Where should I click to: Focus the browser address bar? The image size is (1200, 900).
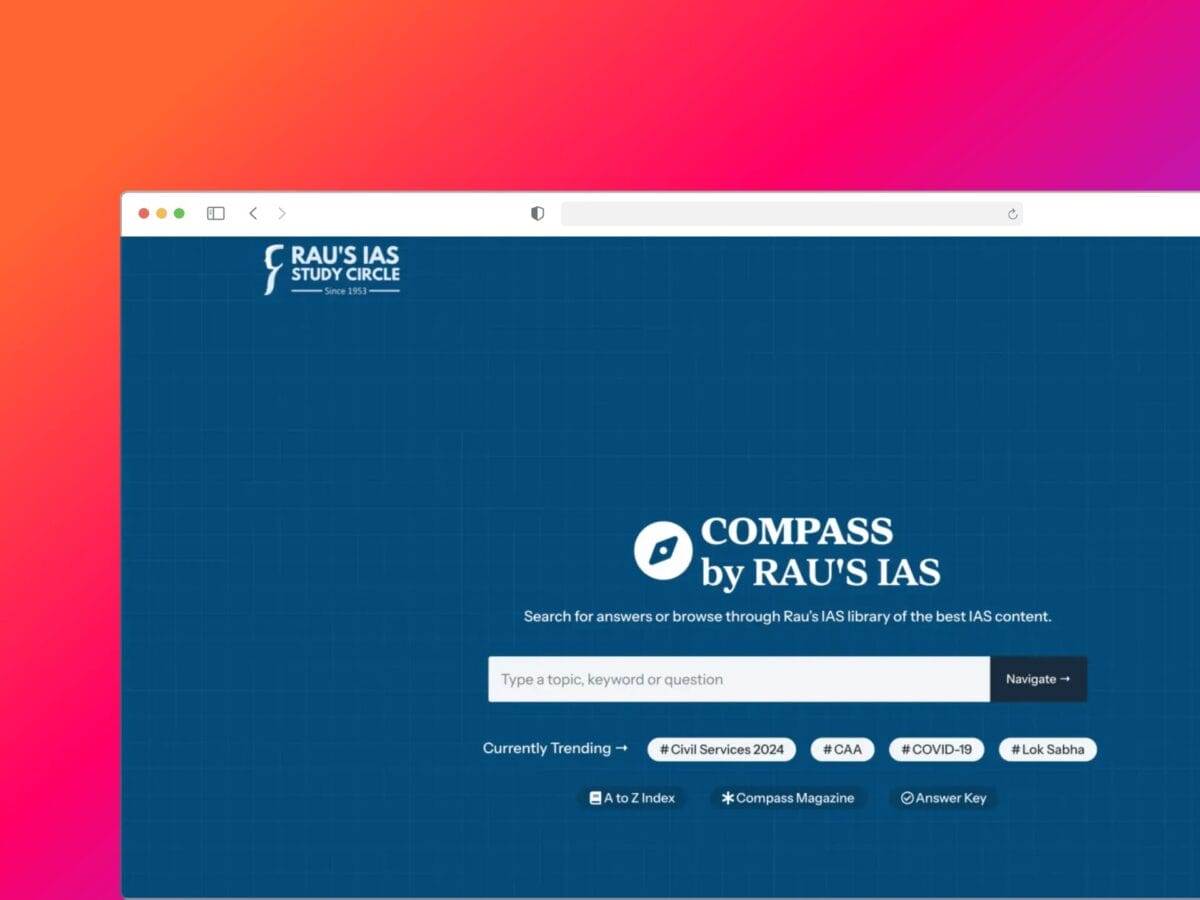(x=780, y=213)
